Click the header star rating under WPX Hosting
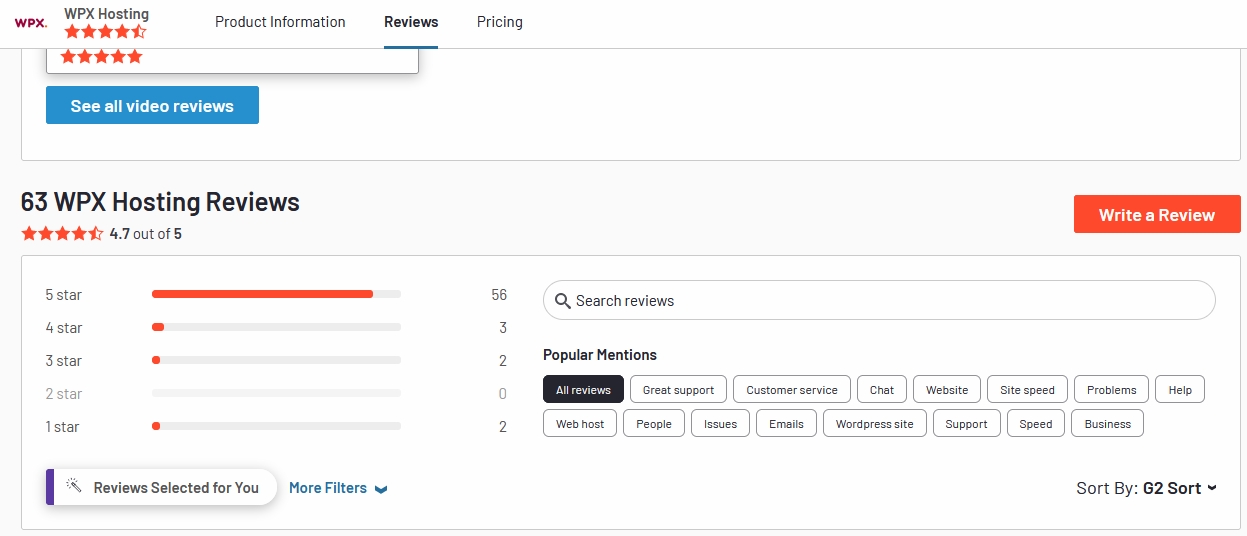The height and width of the screenshot is (536, 1247). [x=105, y=32]
